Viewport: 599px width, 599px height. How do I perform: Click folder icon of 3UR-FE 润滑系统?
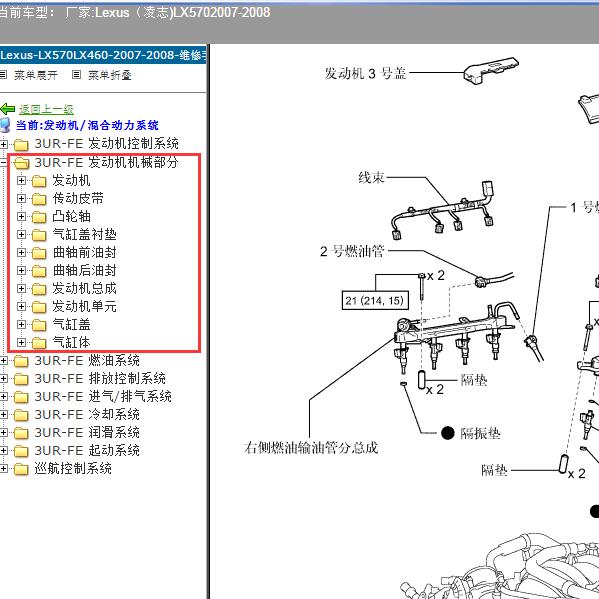(21, 433)
